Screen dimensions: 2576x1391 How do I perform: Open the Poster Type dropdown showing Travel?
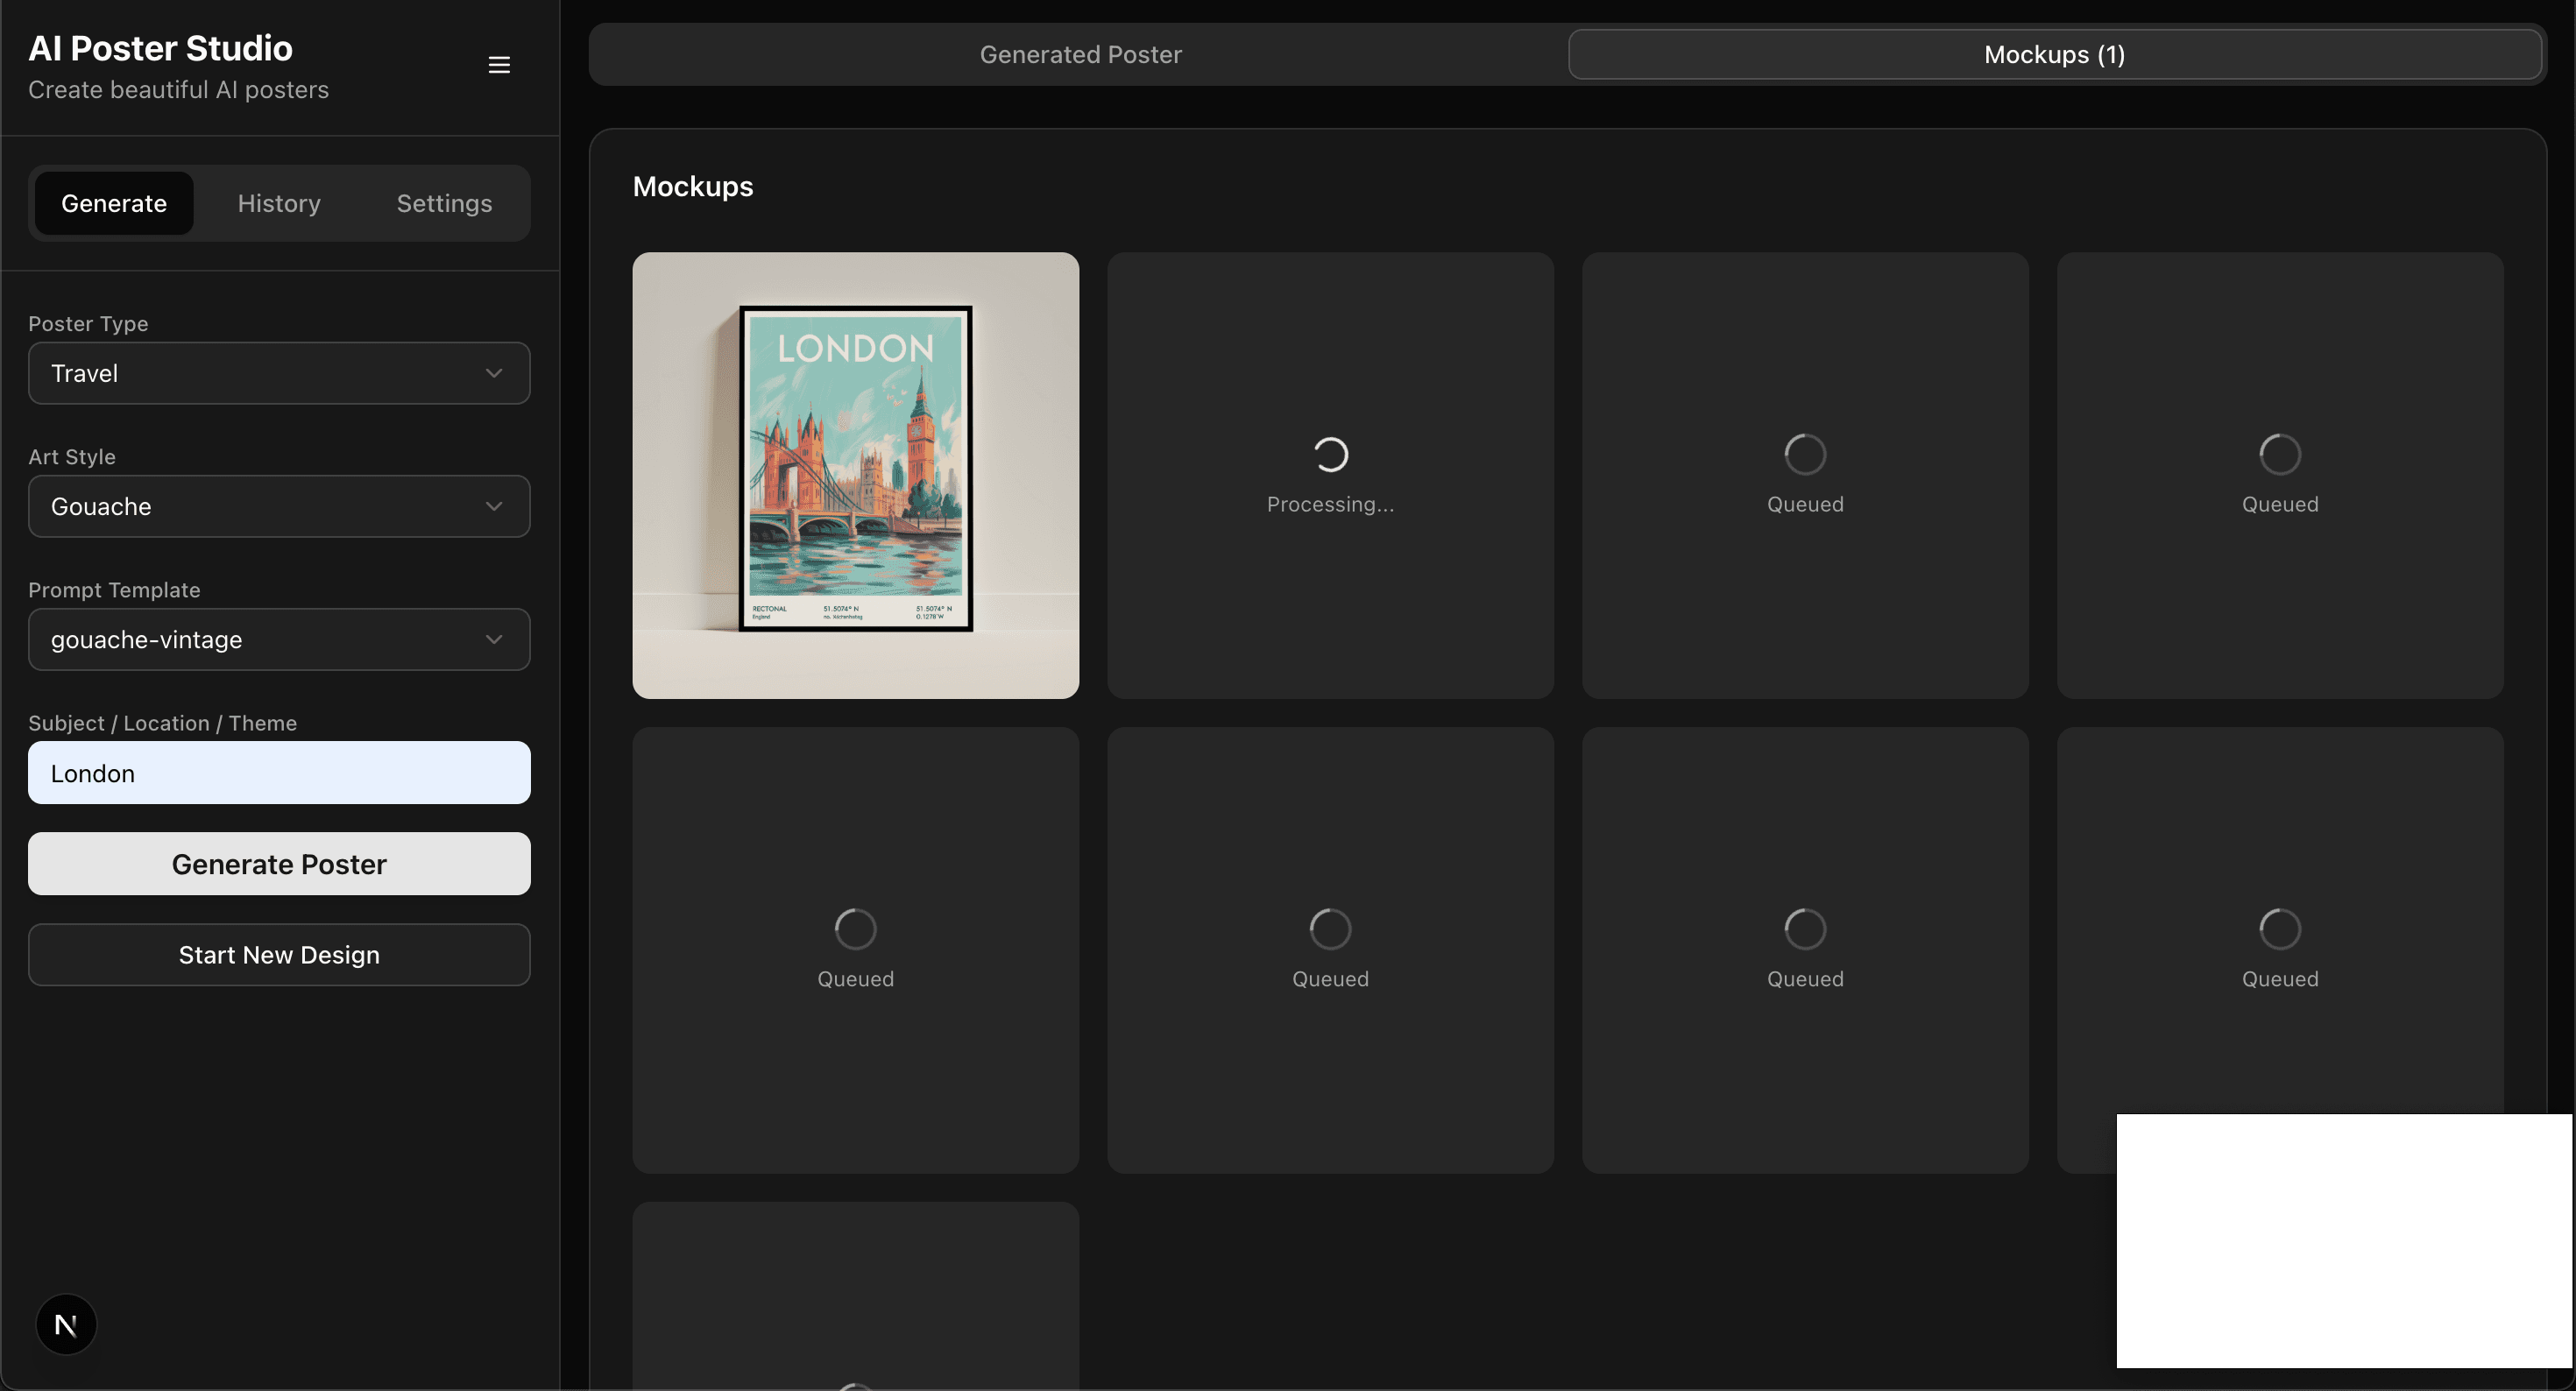click(x=279, y=373)
